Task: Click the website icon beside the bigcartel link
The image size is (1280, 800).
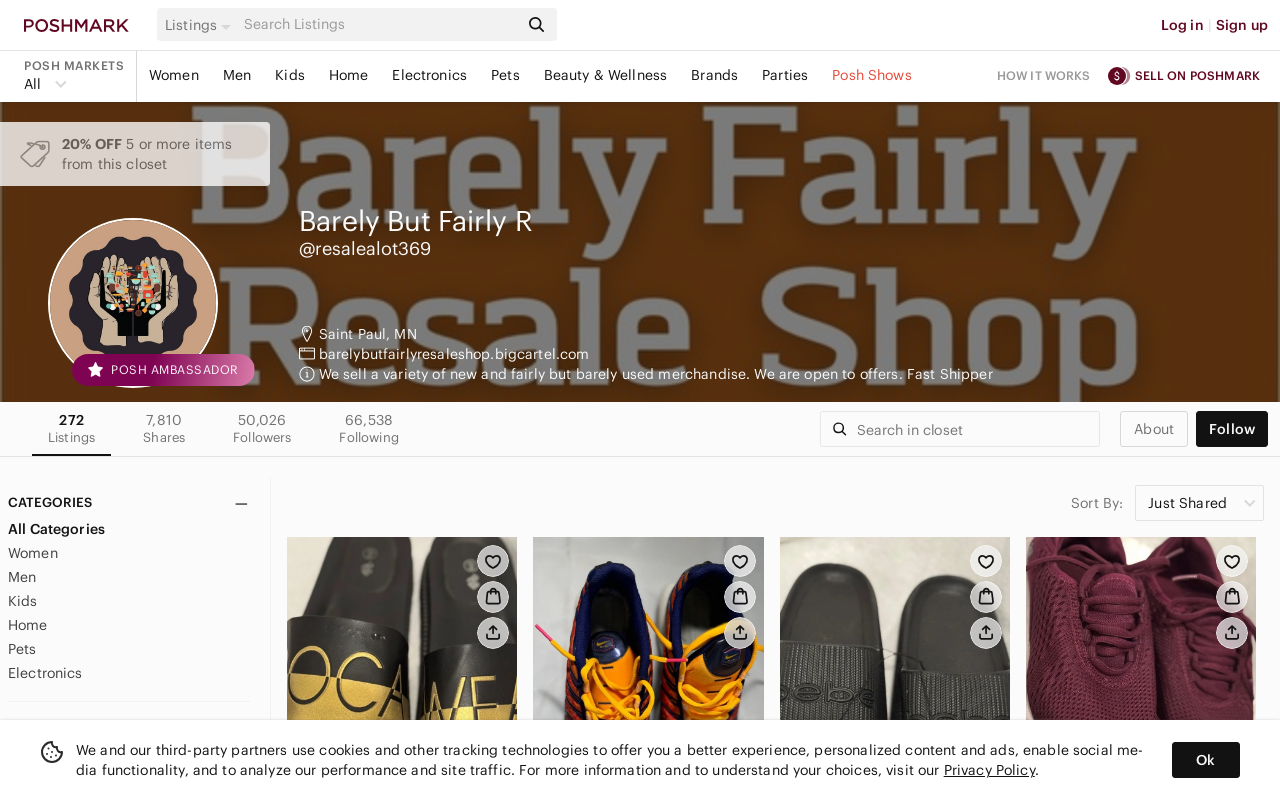Action: pos(307,354)
